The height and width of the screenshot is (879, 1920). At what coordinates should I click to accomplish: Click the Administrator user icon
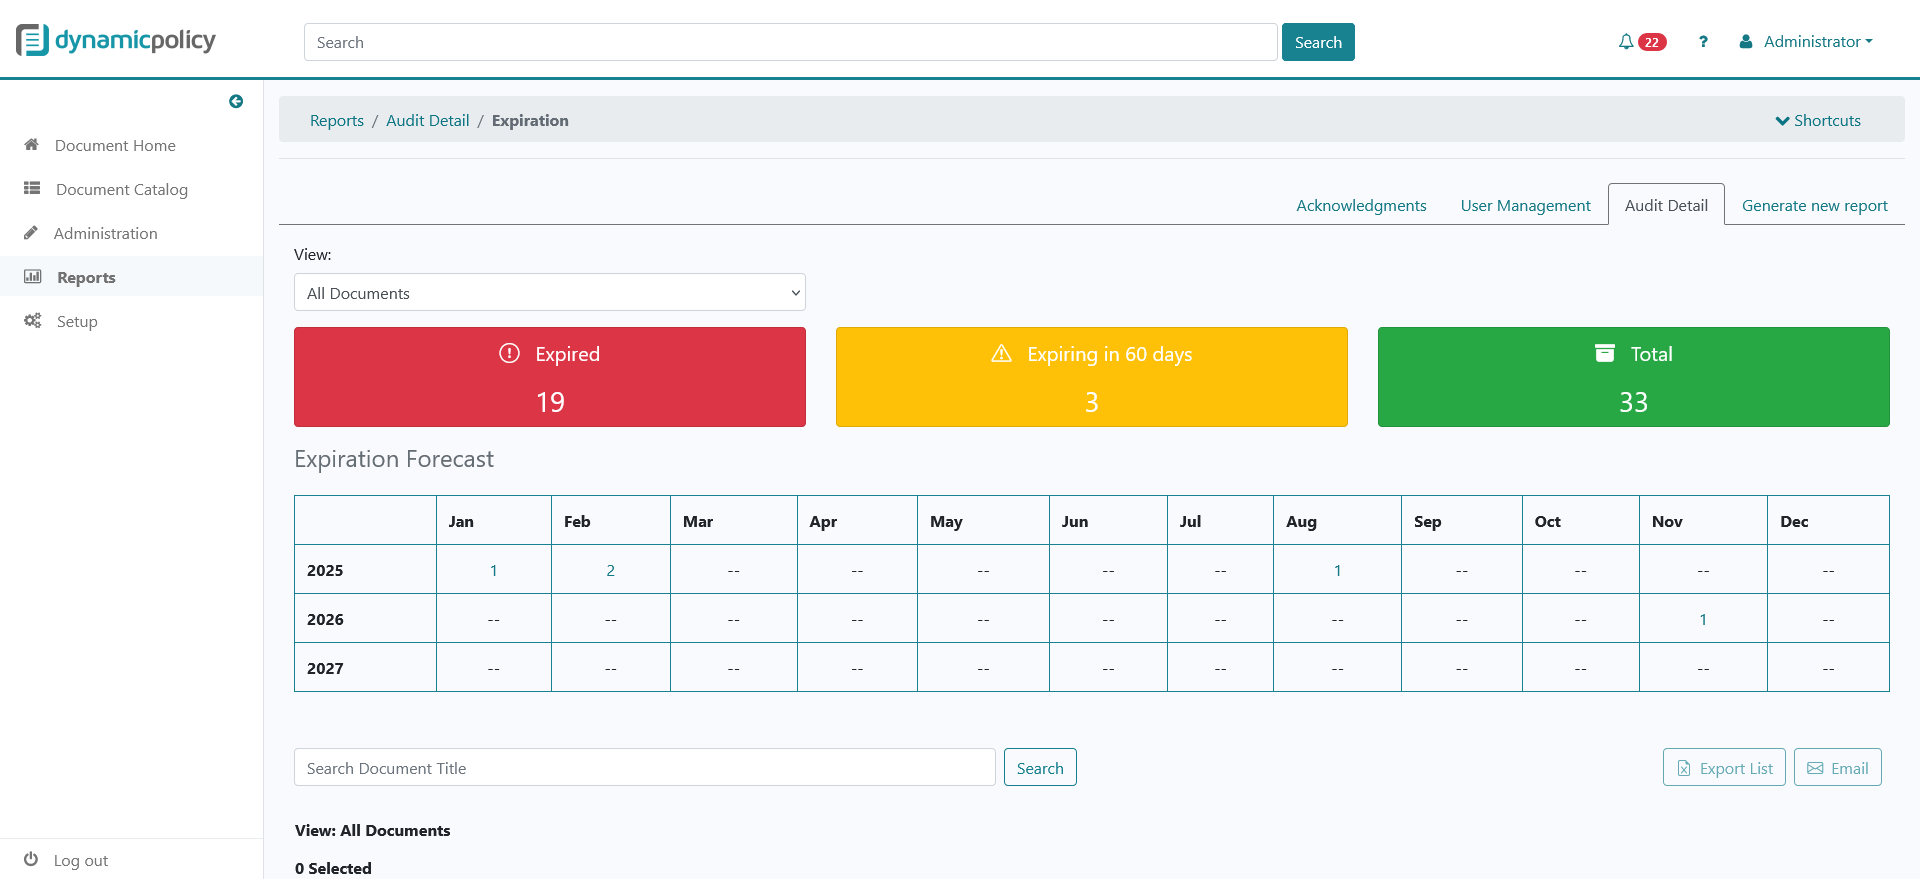tap(1746, 42)
